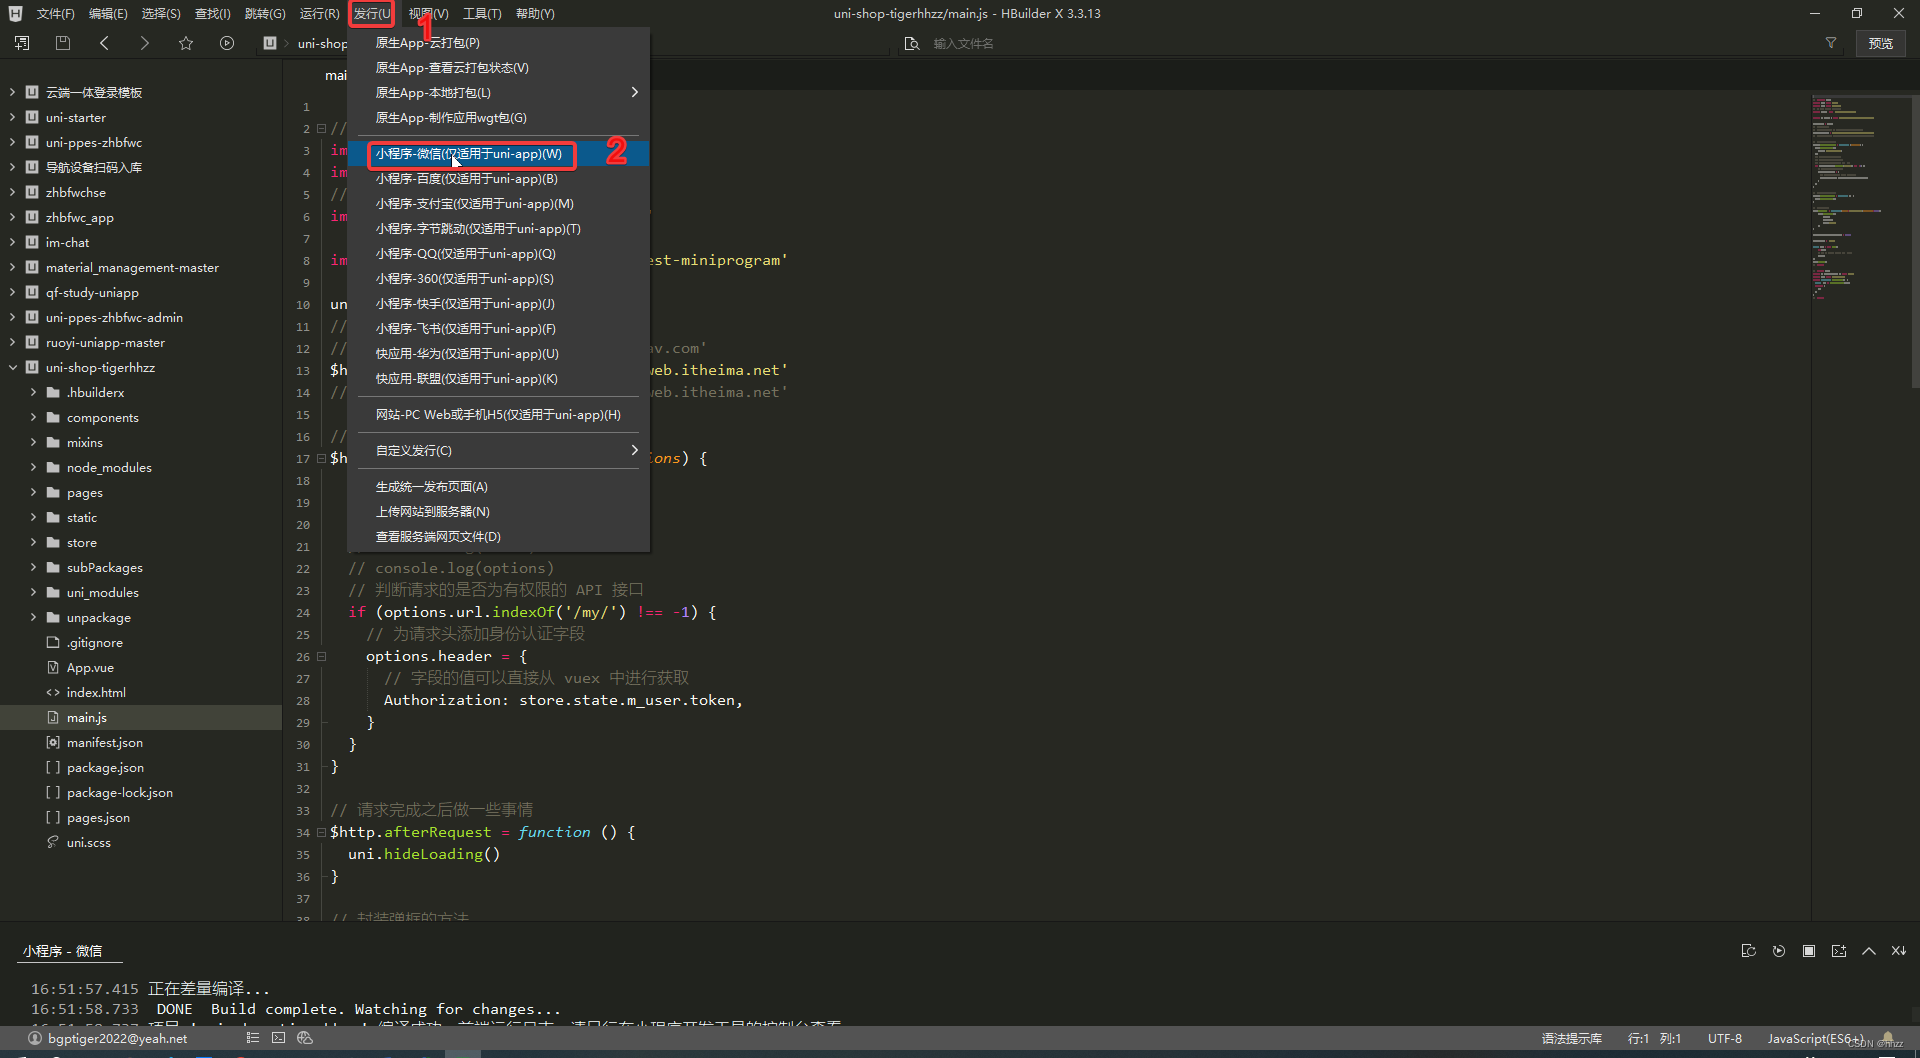Image resolution: width=1920 pixels, height=1058 pixels.
Task: Go forward with the right arrow icon
Action: point(145,43)
